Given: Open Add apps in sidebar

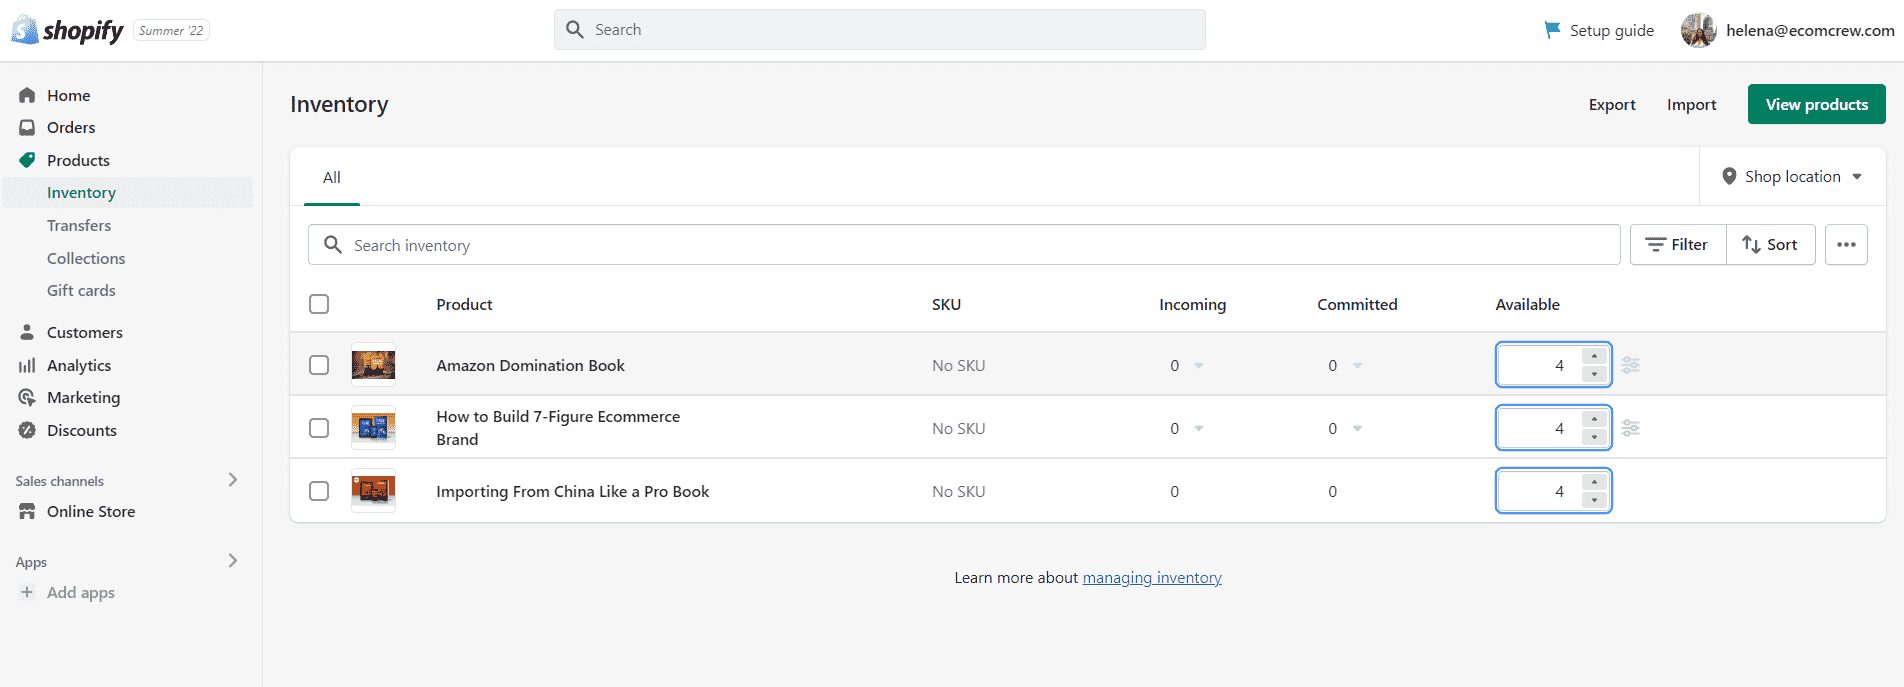Looking at the screenshot, I should [81, 592].
